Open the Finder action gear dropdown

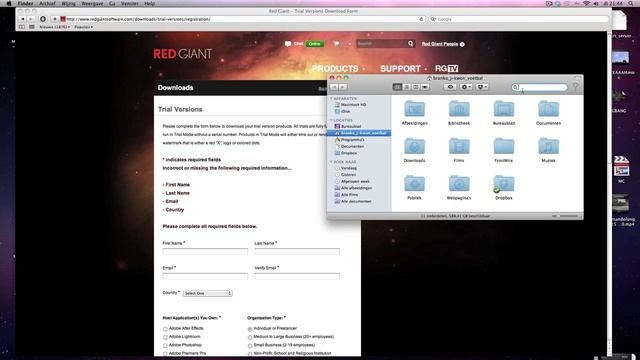[466, 87]
